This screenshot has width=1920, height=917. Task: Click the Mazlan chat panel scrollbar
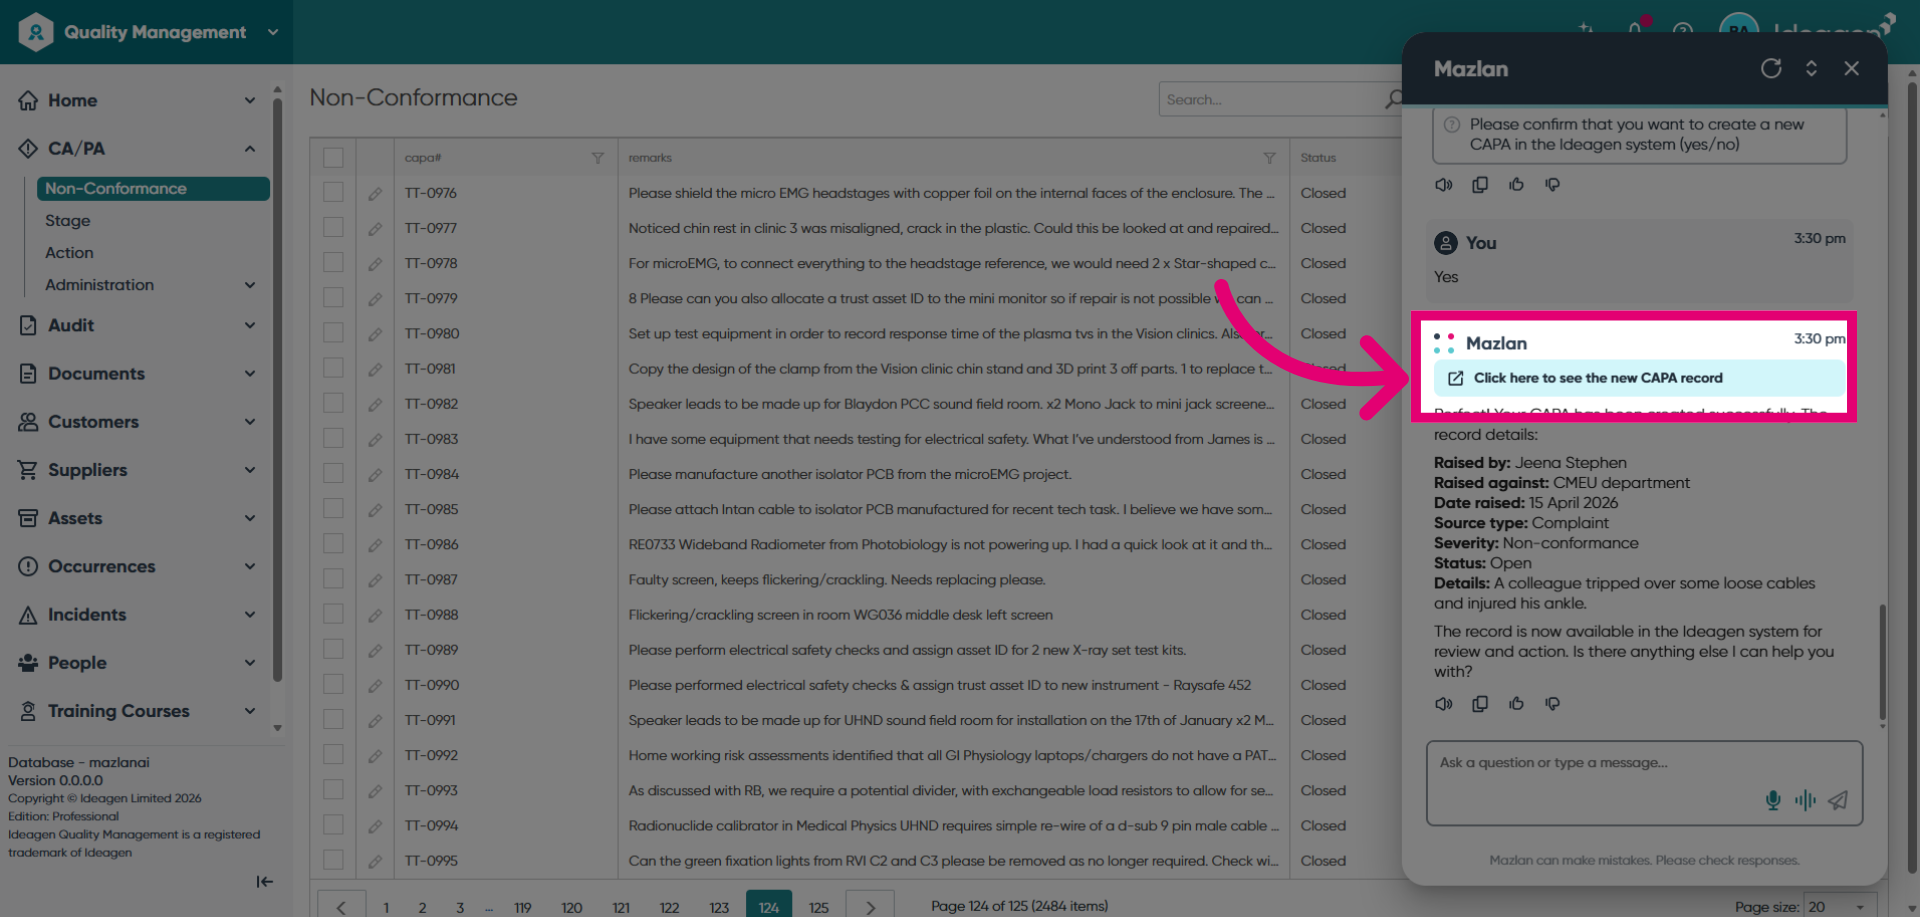[1882, 661]
